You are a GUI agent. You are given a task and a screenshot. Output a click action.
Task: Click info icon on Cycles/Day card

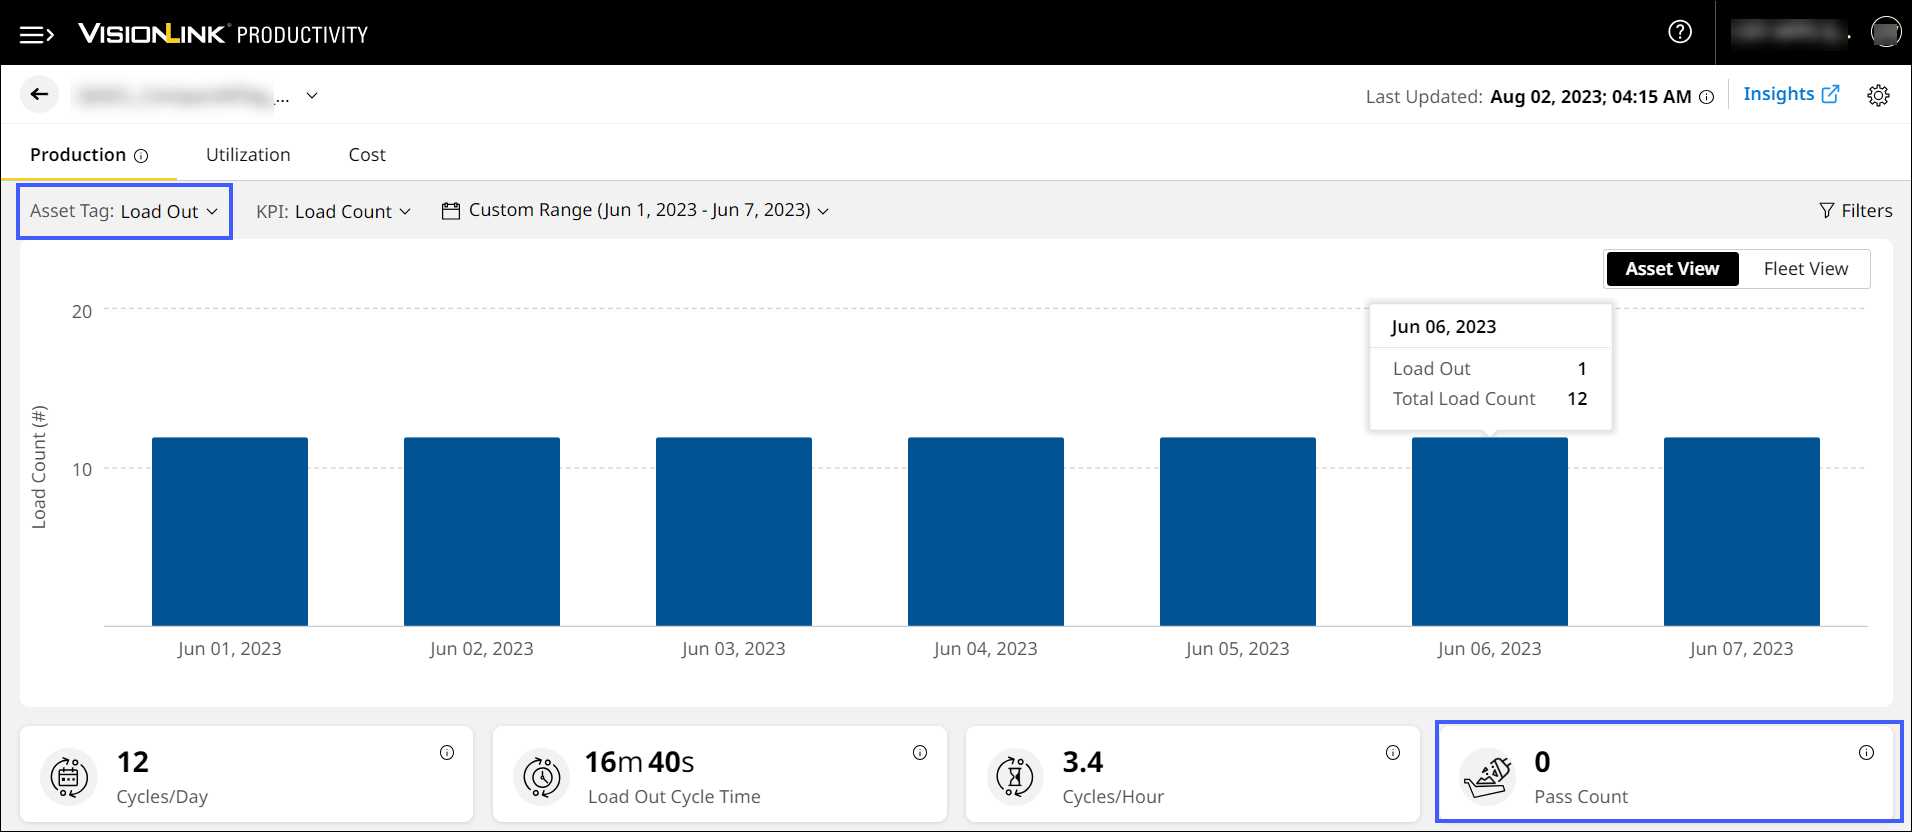pos(447,753)
